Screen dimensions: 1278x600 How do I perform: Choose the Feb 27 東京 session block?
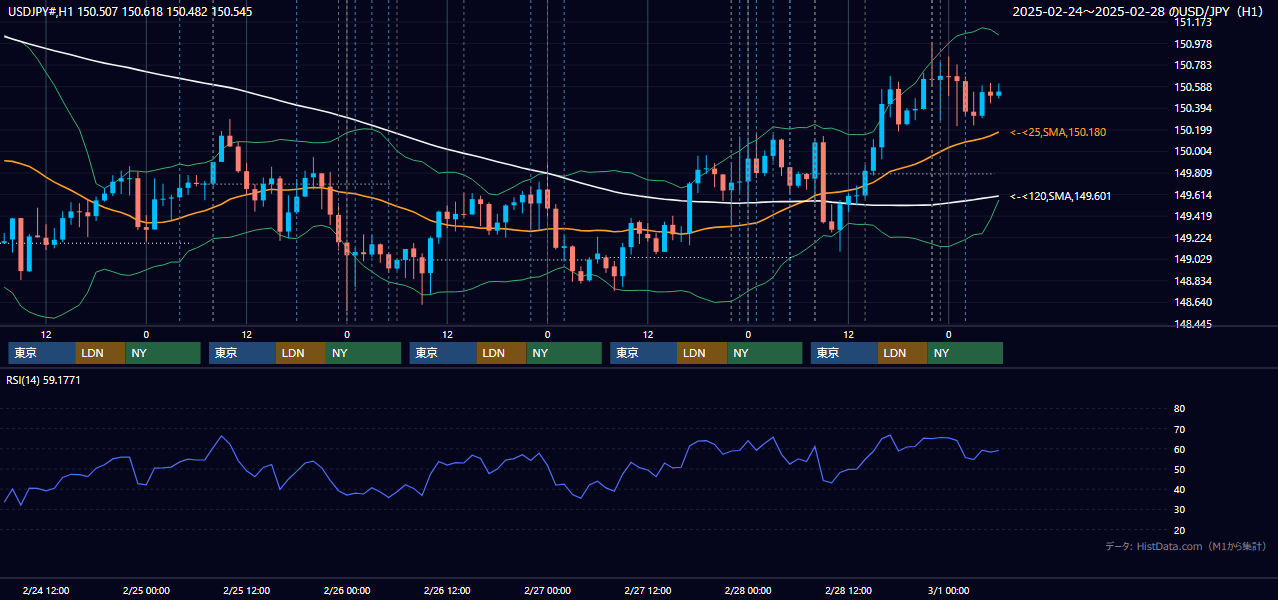click(x=644, y=353)
